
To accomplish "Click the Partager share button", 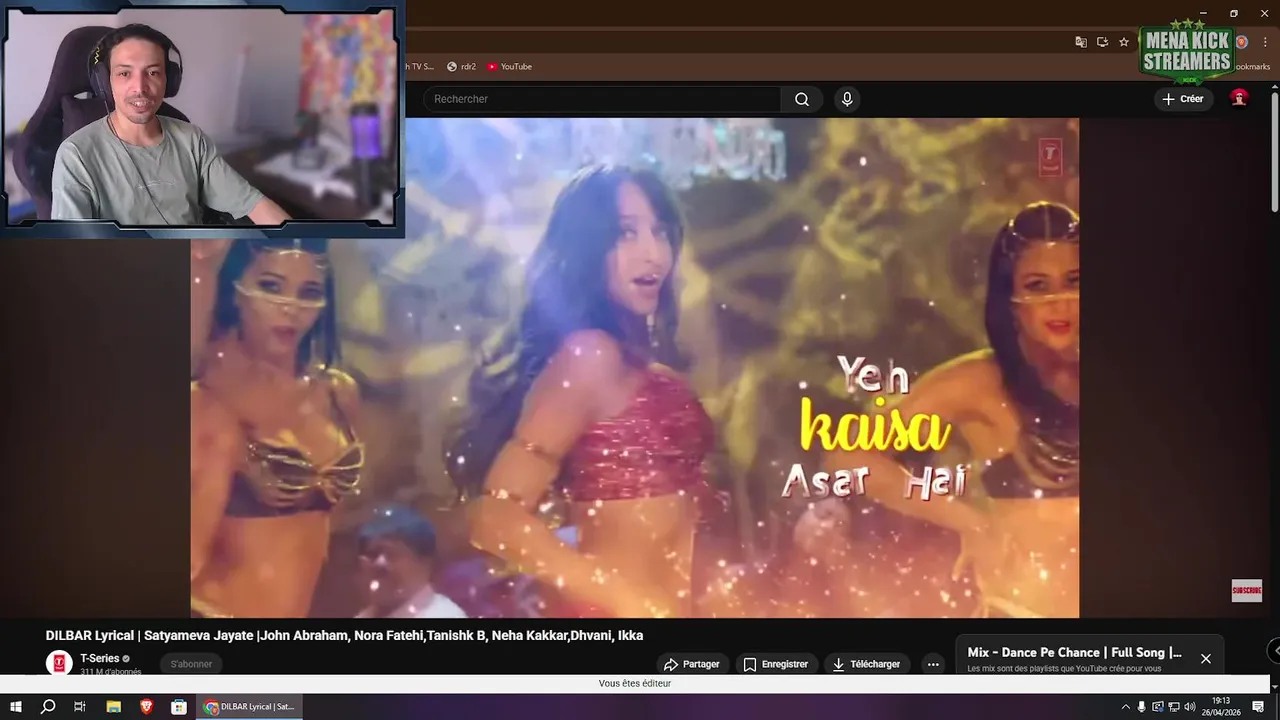I will [691, 664].
